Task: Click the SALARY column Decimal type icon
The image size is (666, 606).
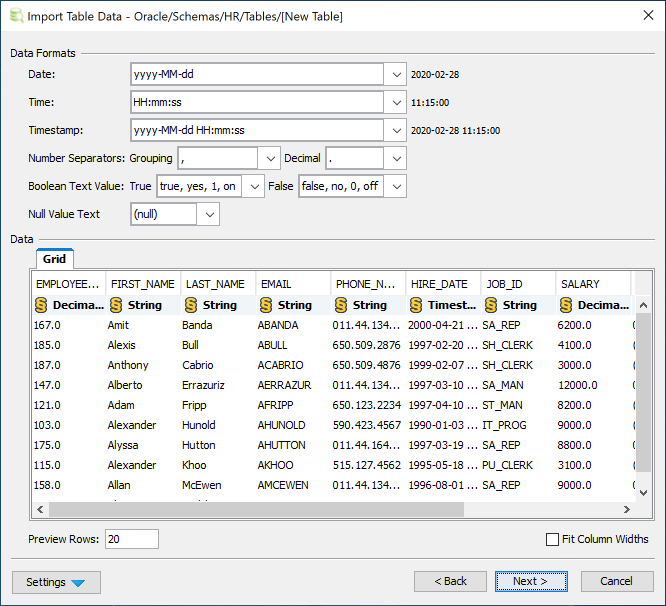Action: pos(566,305)
